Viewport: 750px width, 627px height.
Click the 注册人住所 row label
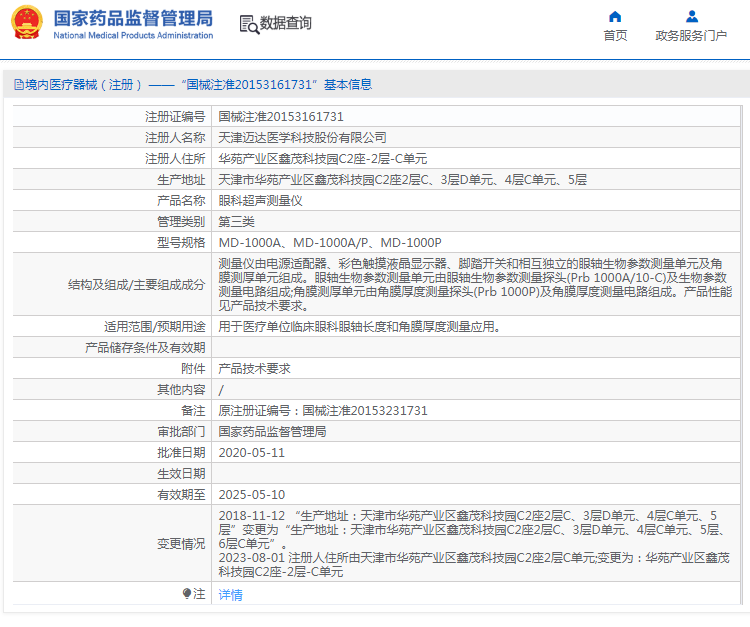(x=175, y=159)
